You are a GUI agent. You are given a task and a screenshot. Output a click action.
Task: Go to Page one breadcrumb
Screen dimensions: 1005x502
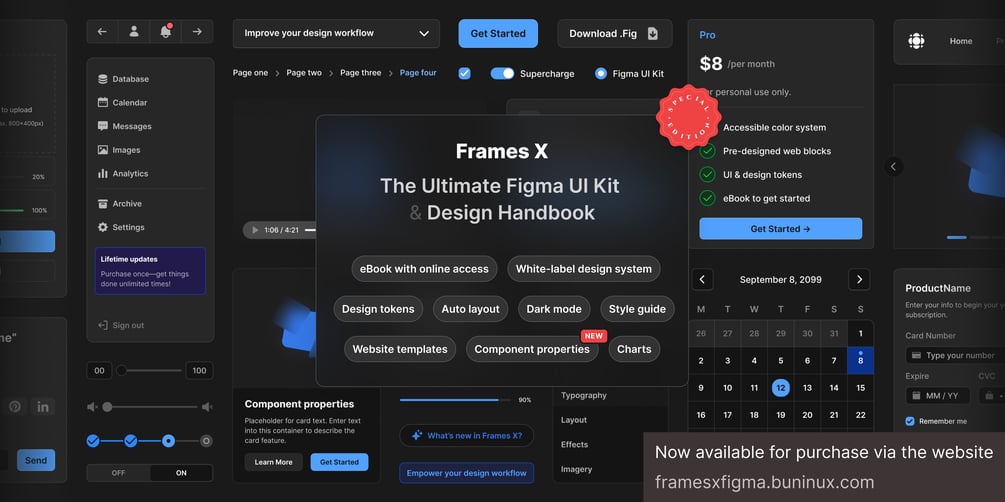(x=251, y=73)
